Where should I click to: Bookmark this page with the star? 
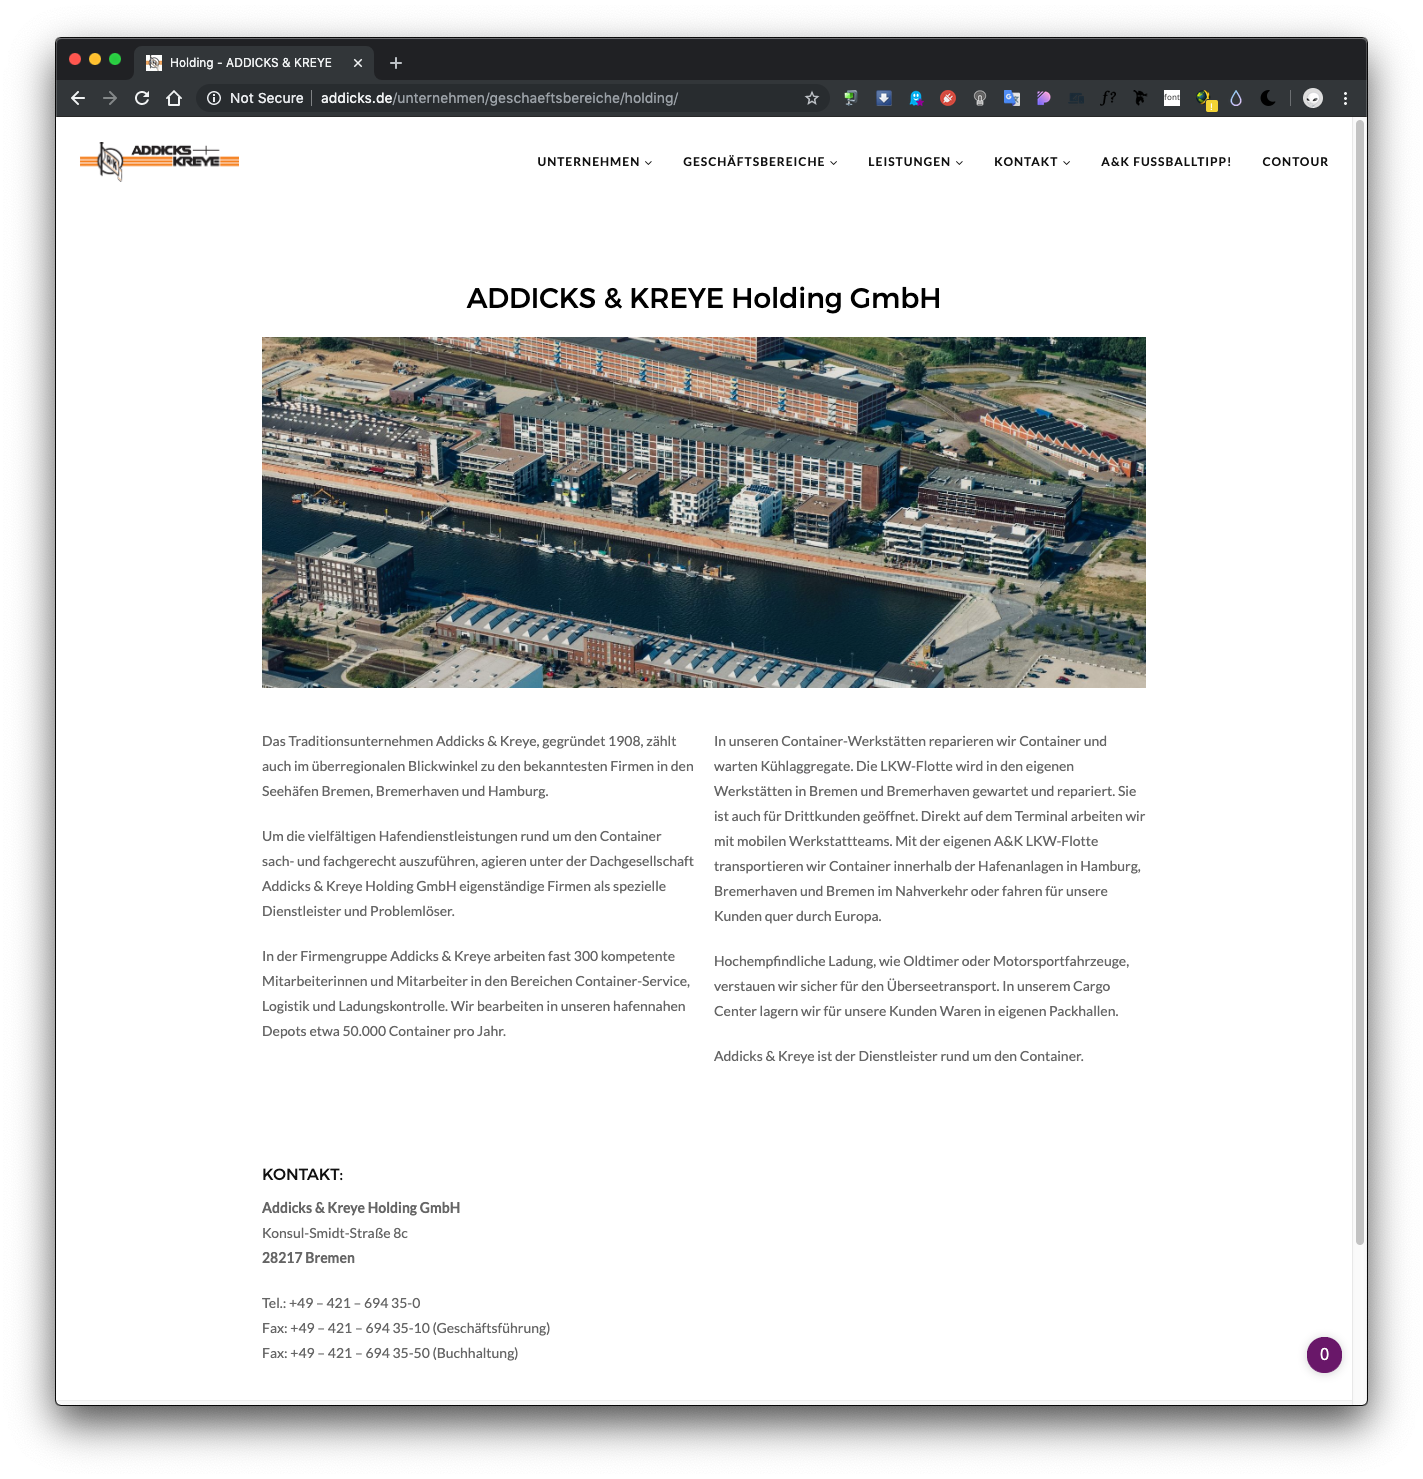tap(812, 98)
